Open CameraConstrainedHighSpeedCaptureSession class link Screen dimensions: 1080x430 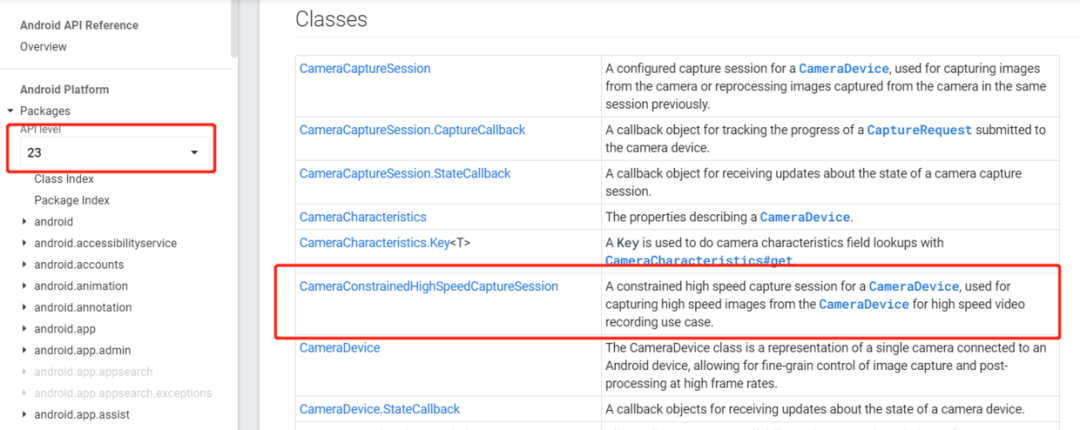(x=429, y=286)
